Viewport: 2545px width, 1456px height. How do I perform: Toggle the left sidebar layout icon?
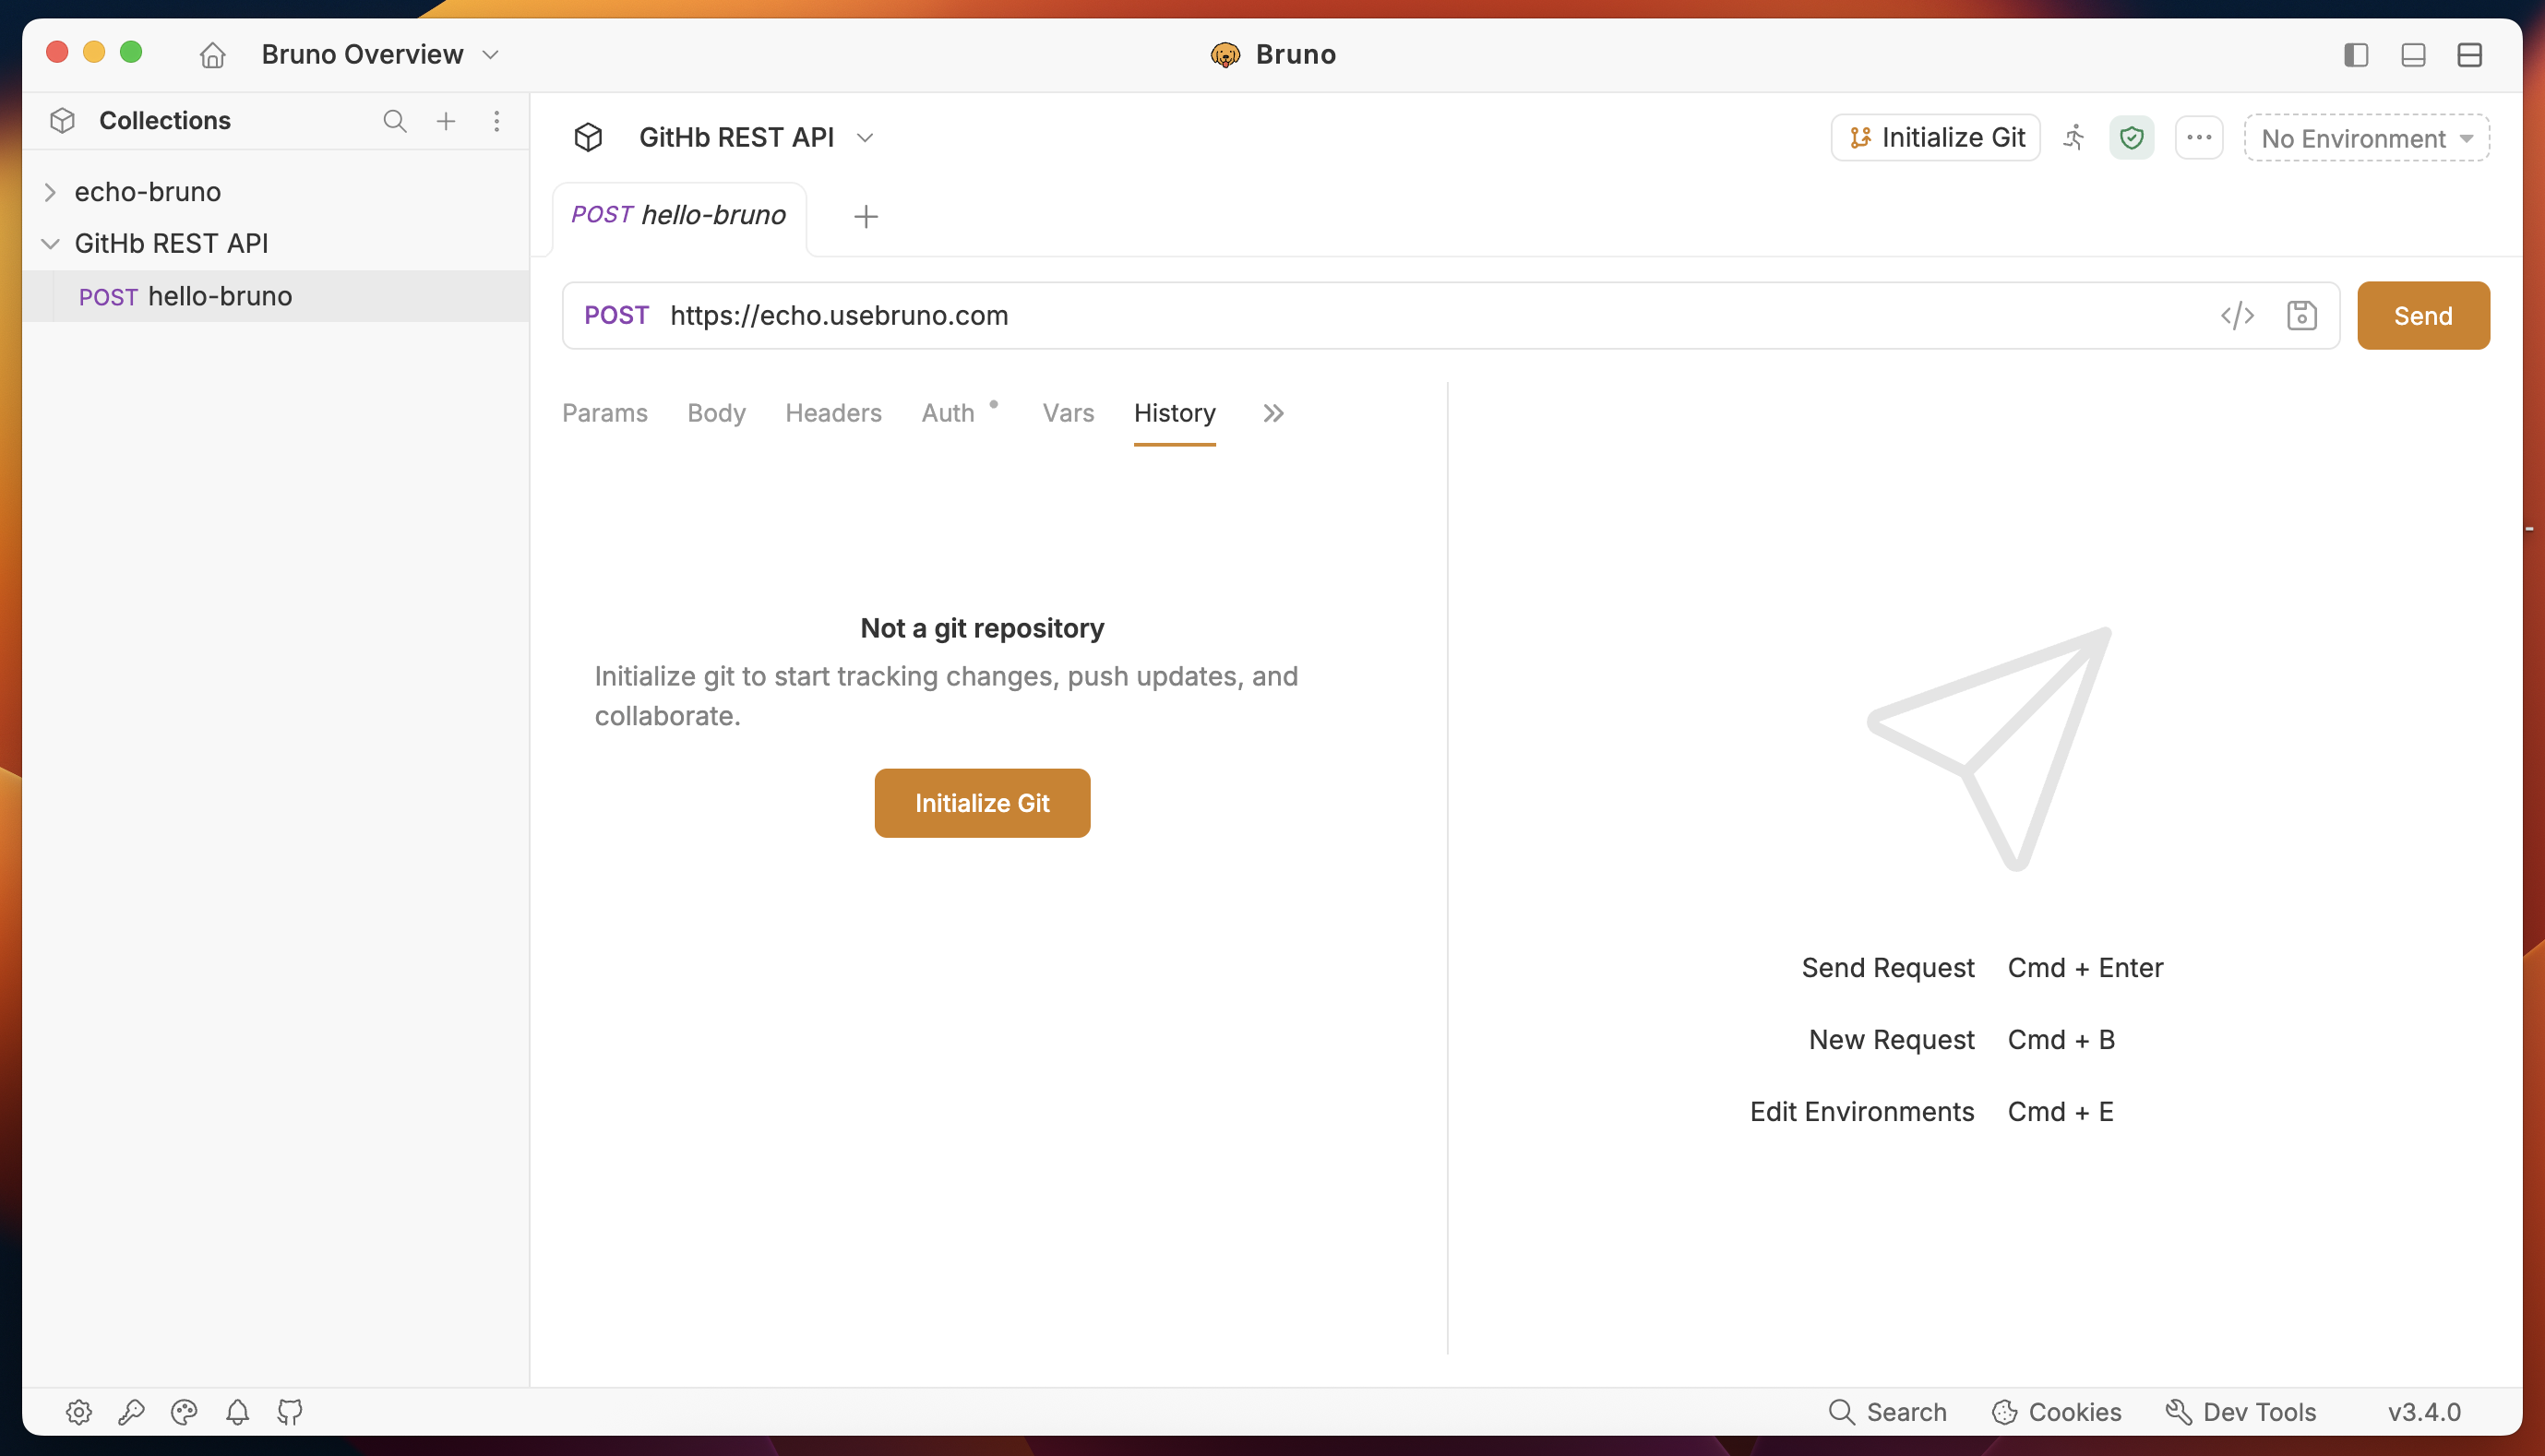2356,55
